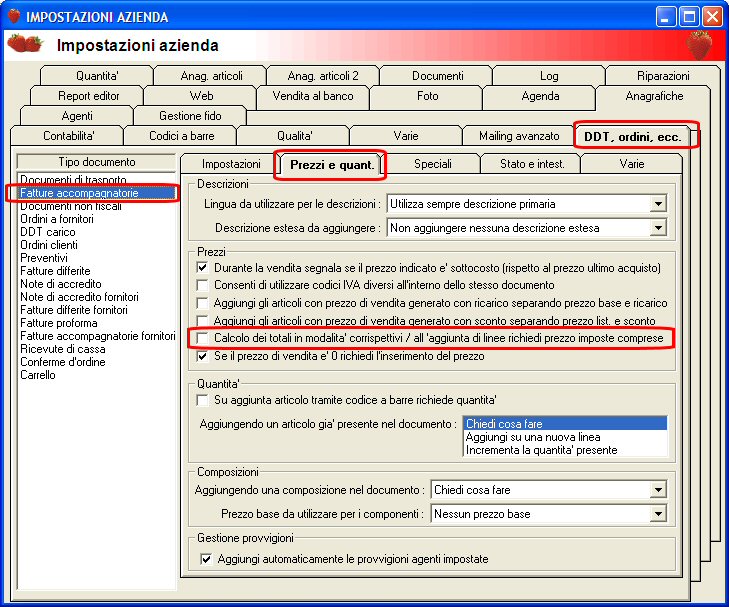
Task: Select 'Ricevute di cassa' document type
Action: coord(97,349)
